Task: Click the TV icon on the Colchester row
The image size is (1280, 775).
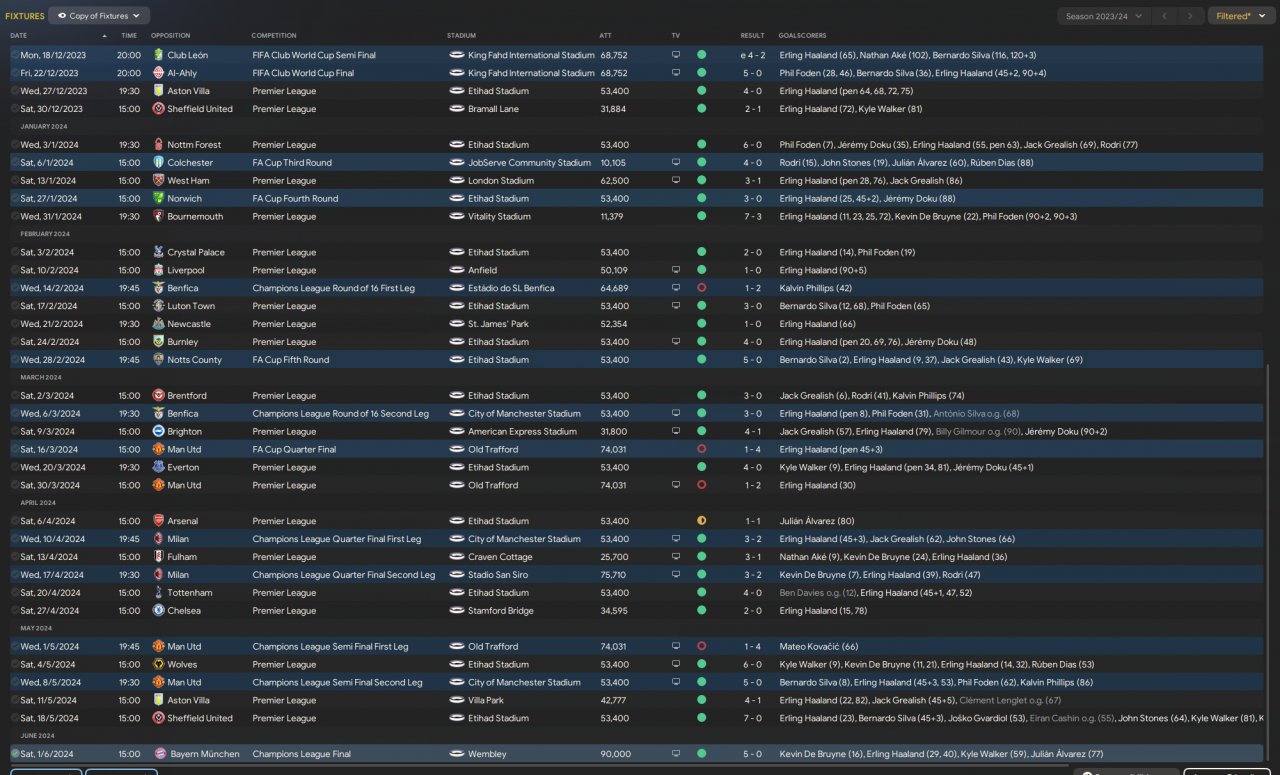Action: pyautogui.click(x=676, y=163)
